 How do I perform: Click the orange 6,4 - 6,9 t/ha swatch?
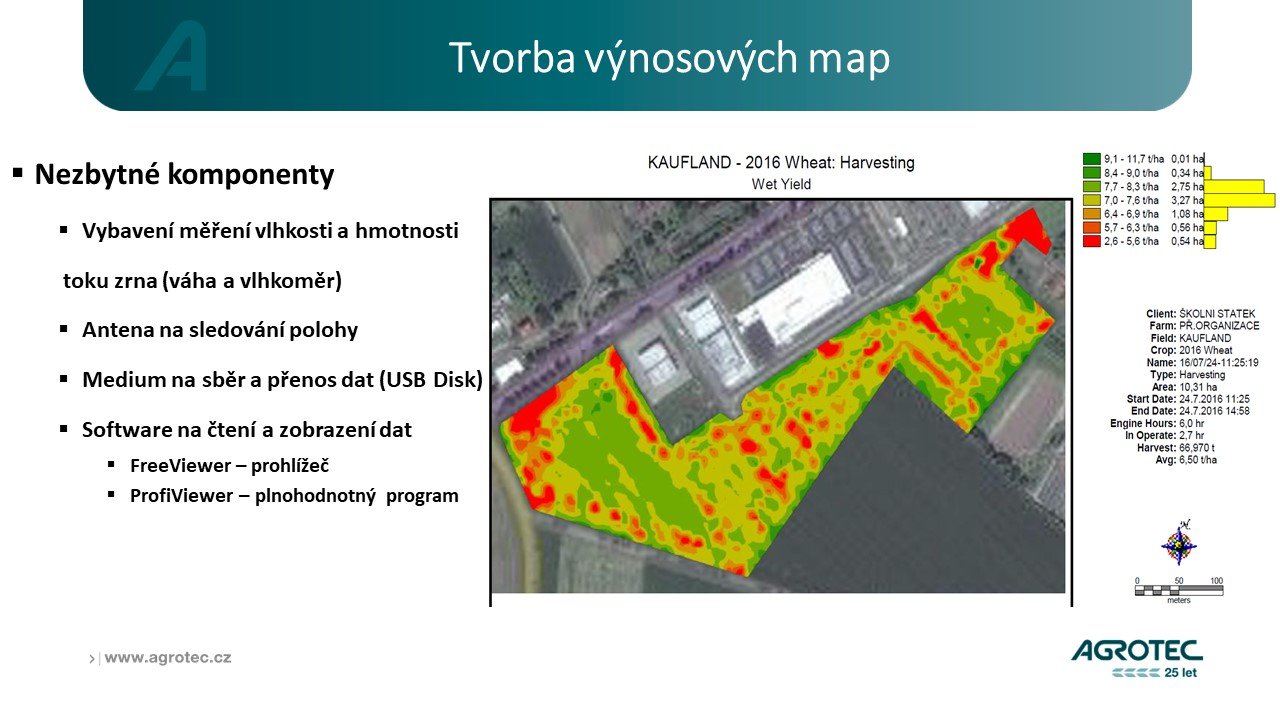1091,214
